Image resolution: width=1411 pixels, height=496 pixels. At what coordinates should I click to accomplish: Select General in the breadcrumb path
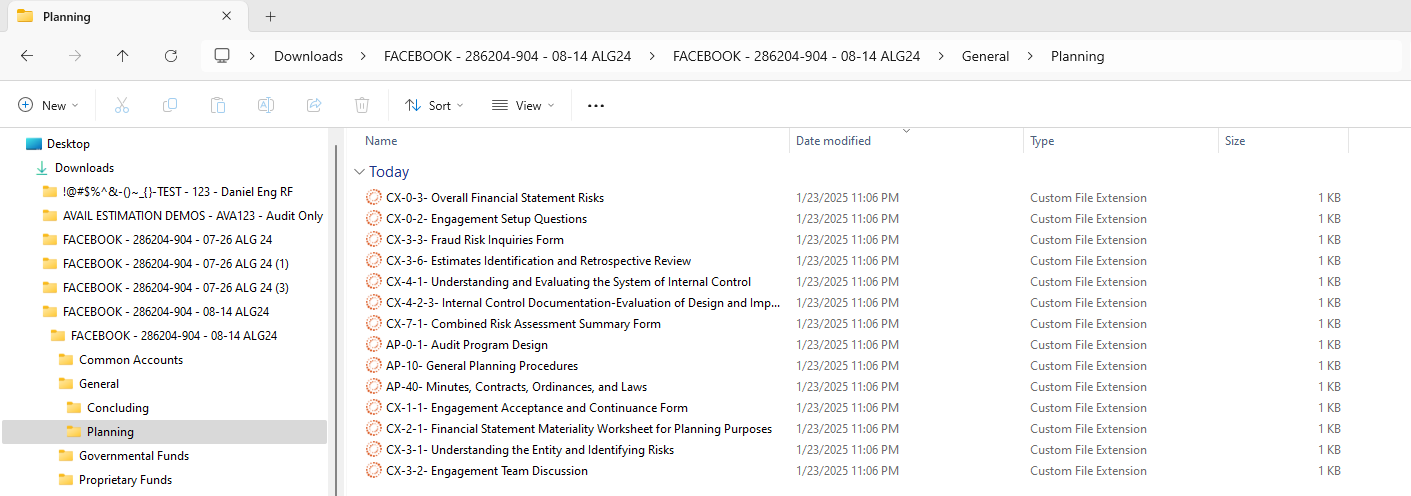click(985, 56)
